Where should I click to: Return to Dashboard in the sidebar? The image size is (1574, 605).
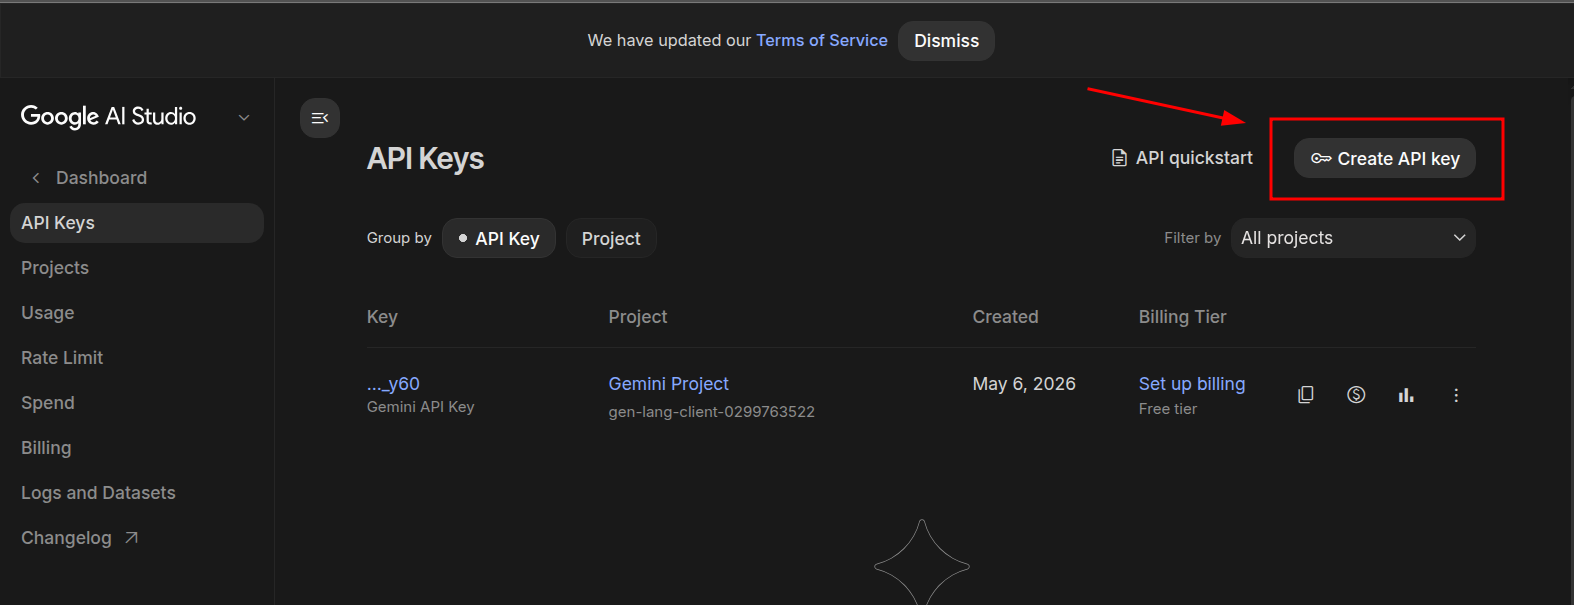click(101, 178)
